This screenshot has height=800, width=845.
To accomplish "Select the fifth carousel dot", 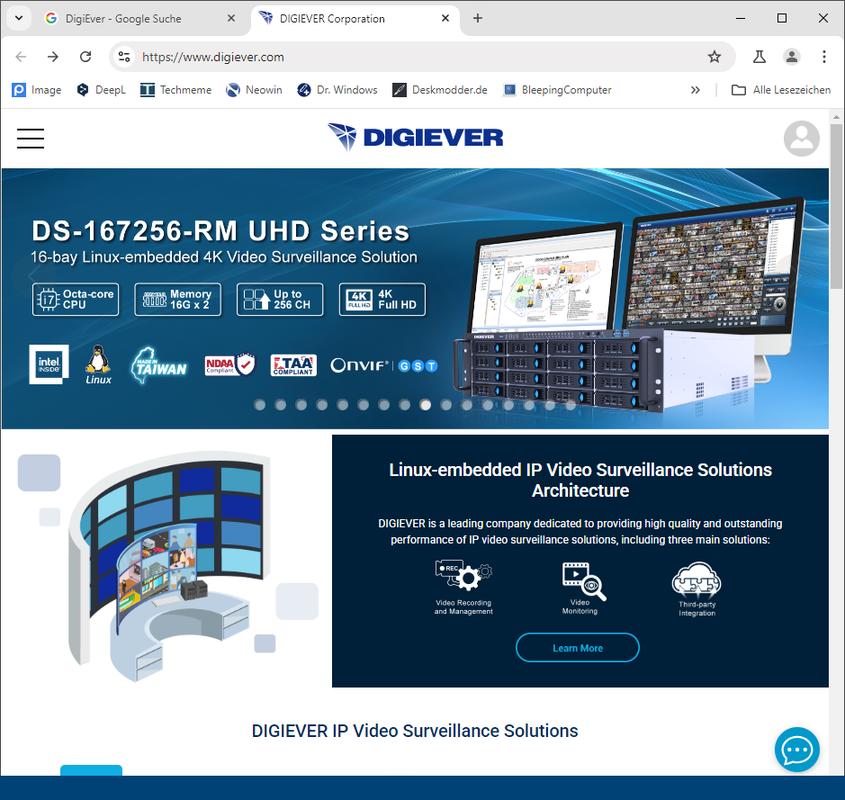I will click(x=343, y=405).
